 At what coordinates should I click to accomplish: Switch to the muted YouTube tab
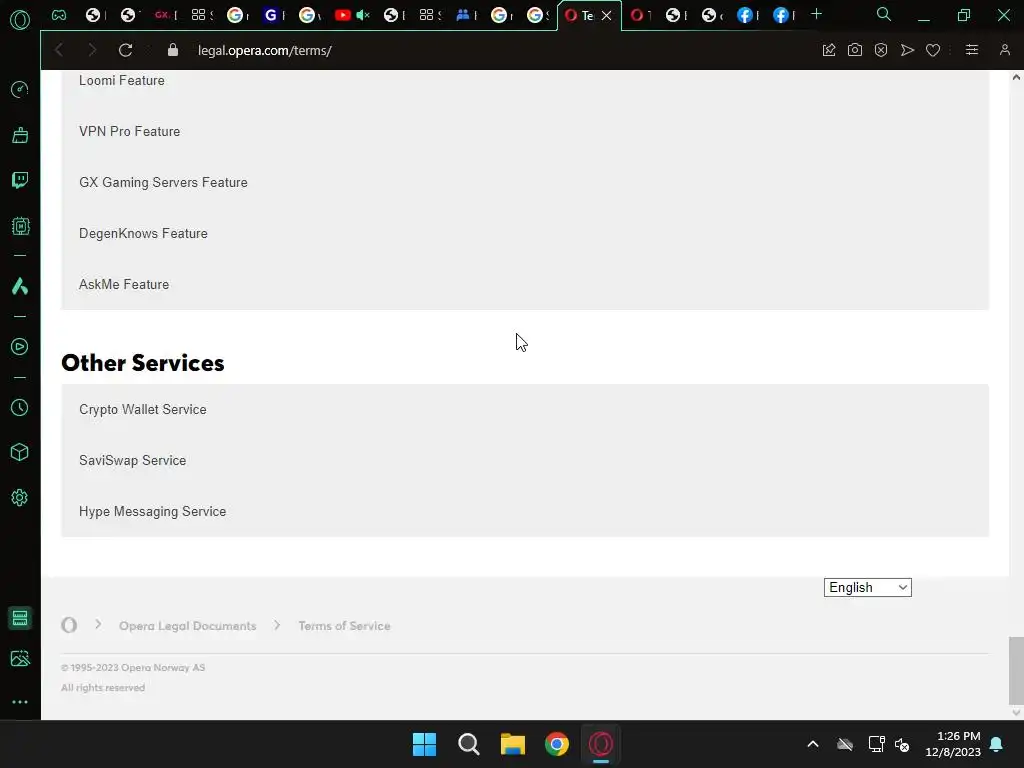pyautogui.click(x=353, y=15)
